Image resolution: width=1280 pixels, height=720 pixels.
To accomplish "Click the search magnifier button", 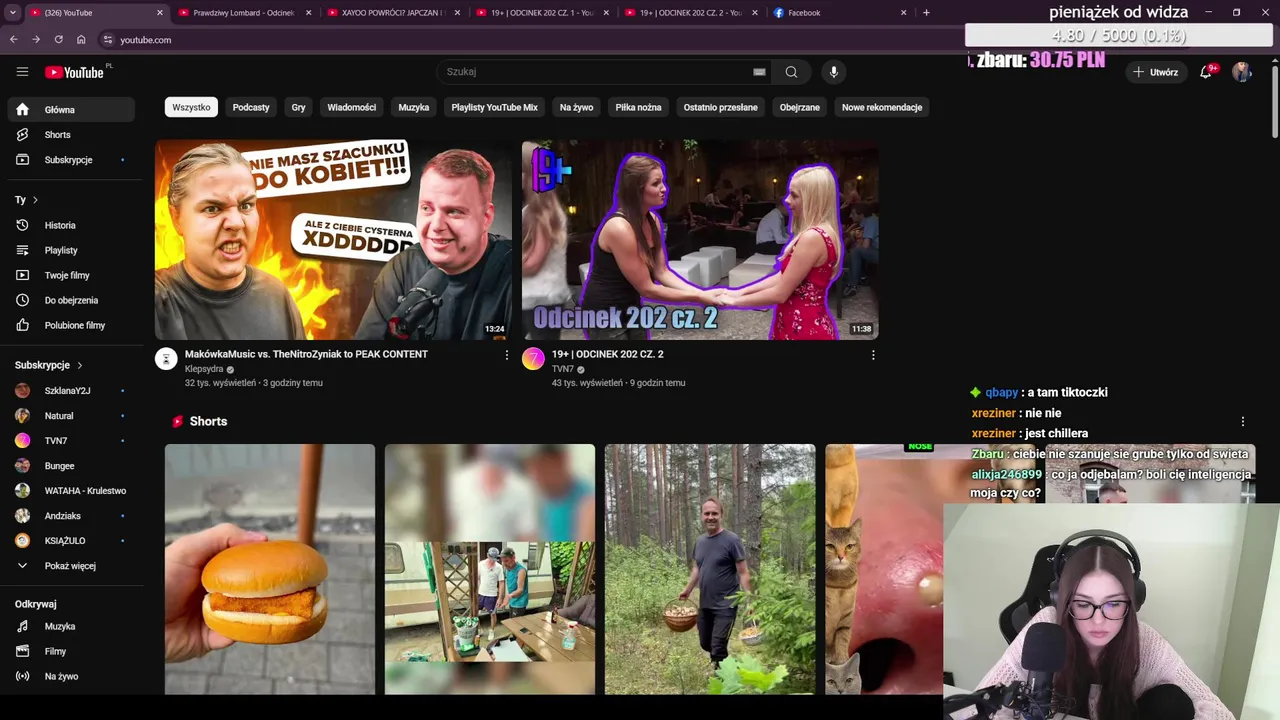I will coord(791,72).
